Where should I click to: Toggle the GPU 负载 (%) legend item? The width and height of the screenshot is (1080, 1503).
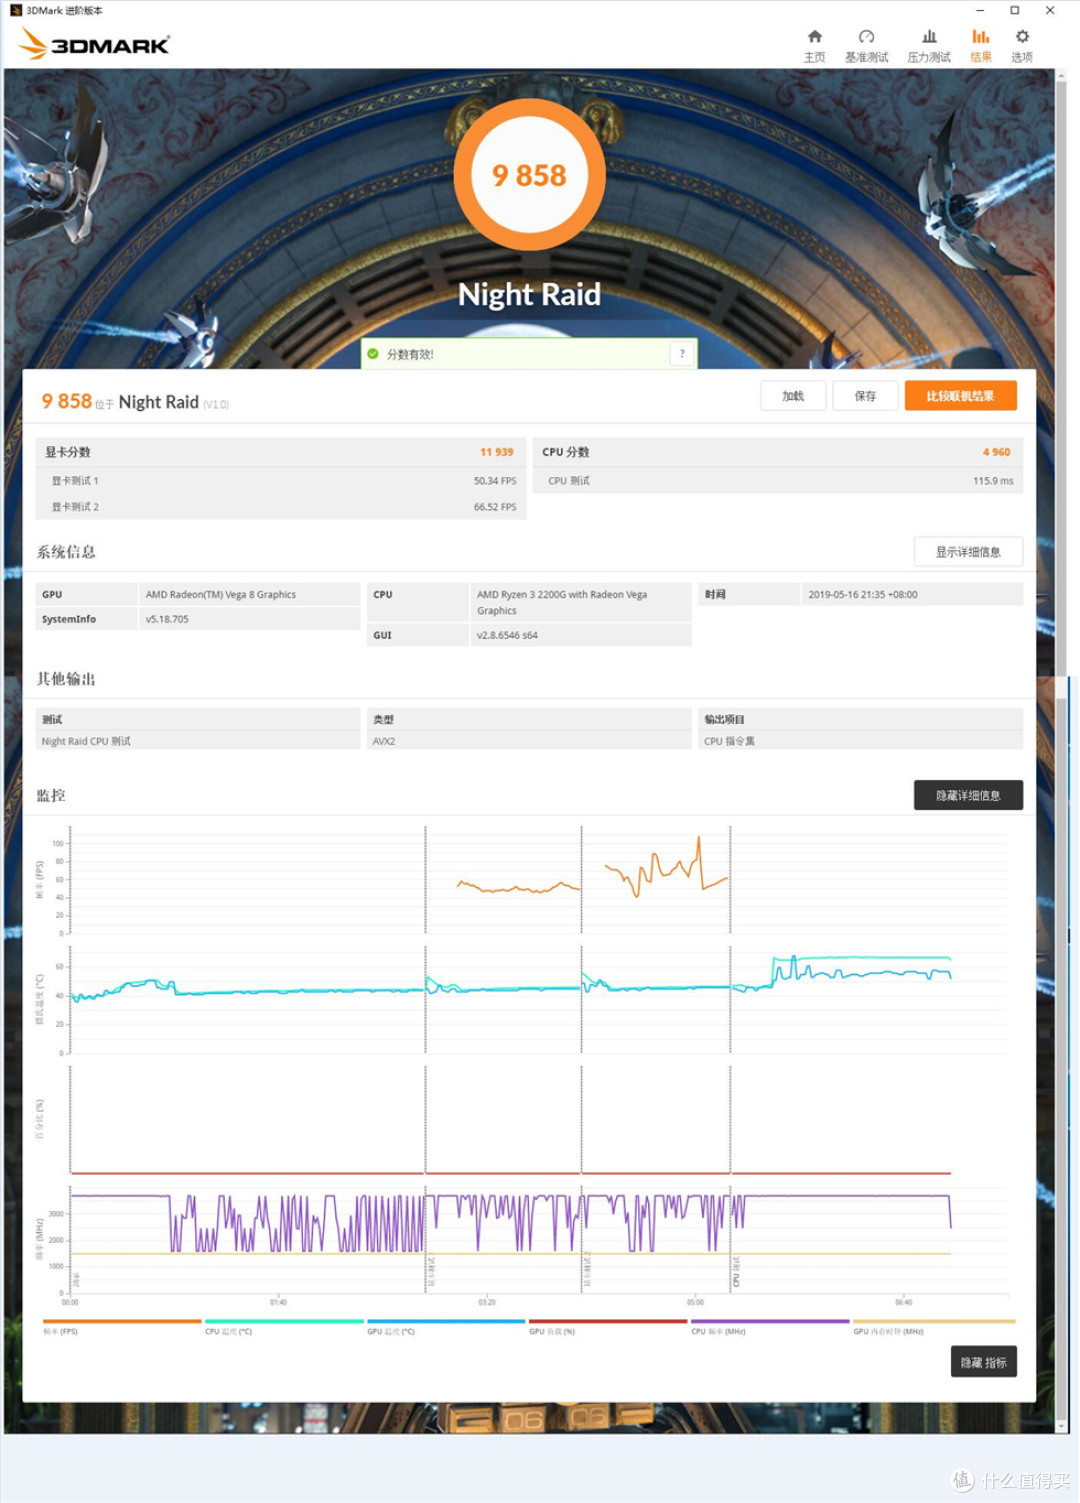(x=607, y=1327)
